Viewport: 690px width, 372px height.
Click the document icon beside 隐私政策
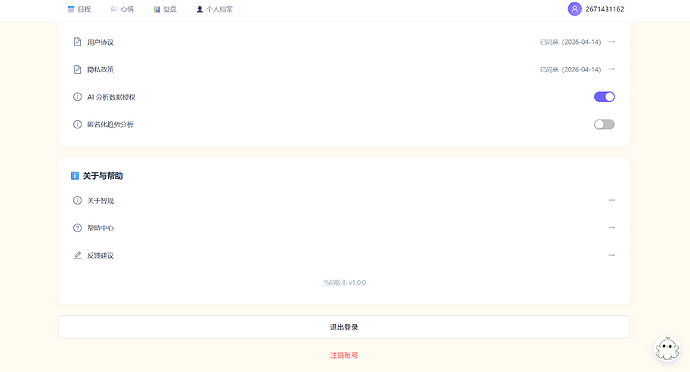click(77, 69)
